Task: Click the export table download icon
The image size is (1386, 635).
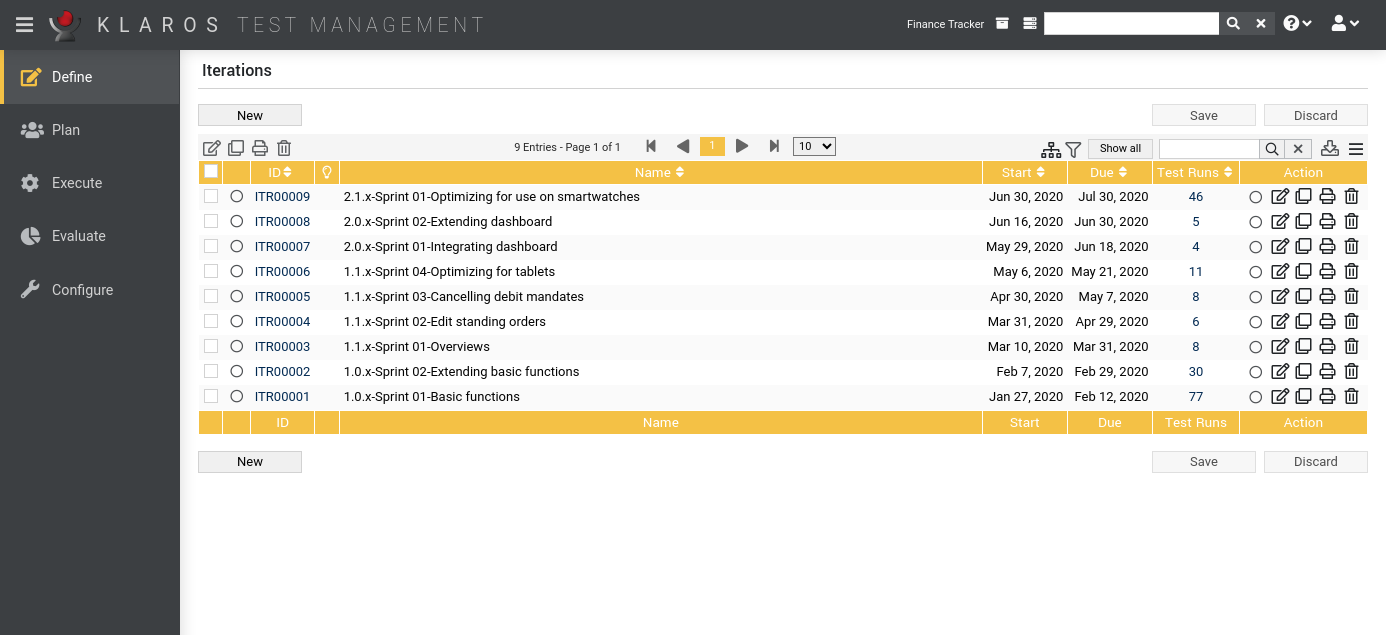Action: 1329,148
